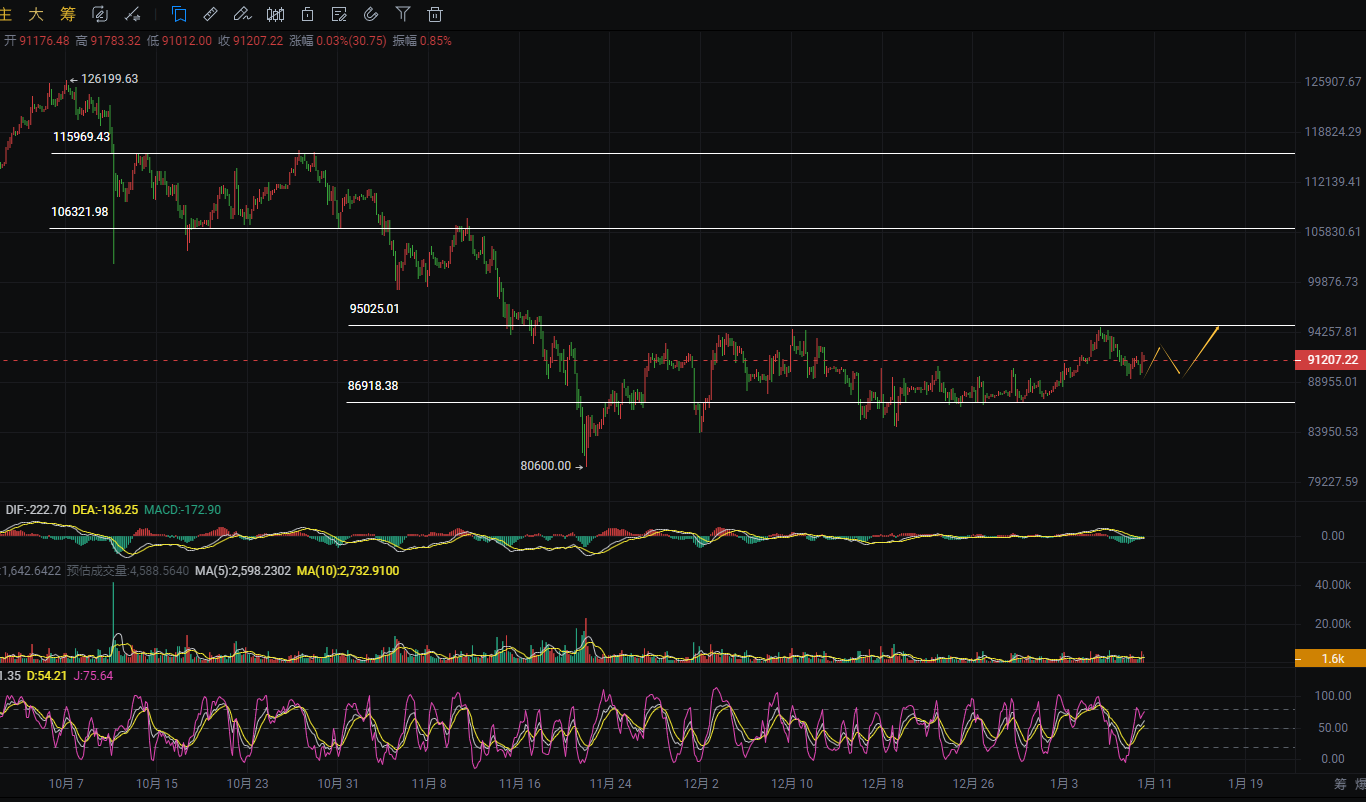Click the funnel filter icon

pos(402,14)
